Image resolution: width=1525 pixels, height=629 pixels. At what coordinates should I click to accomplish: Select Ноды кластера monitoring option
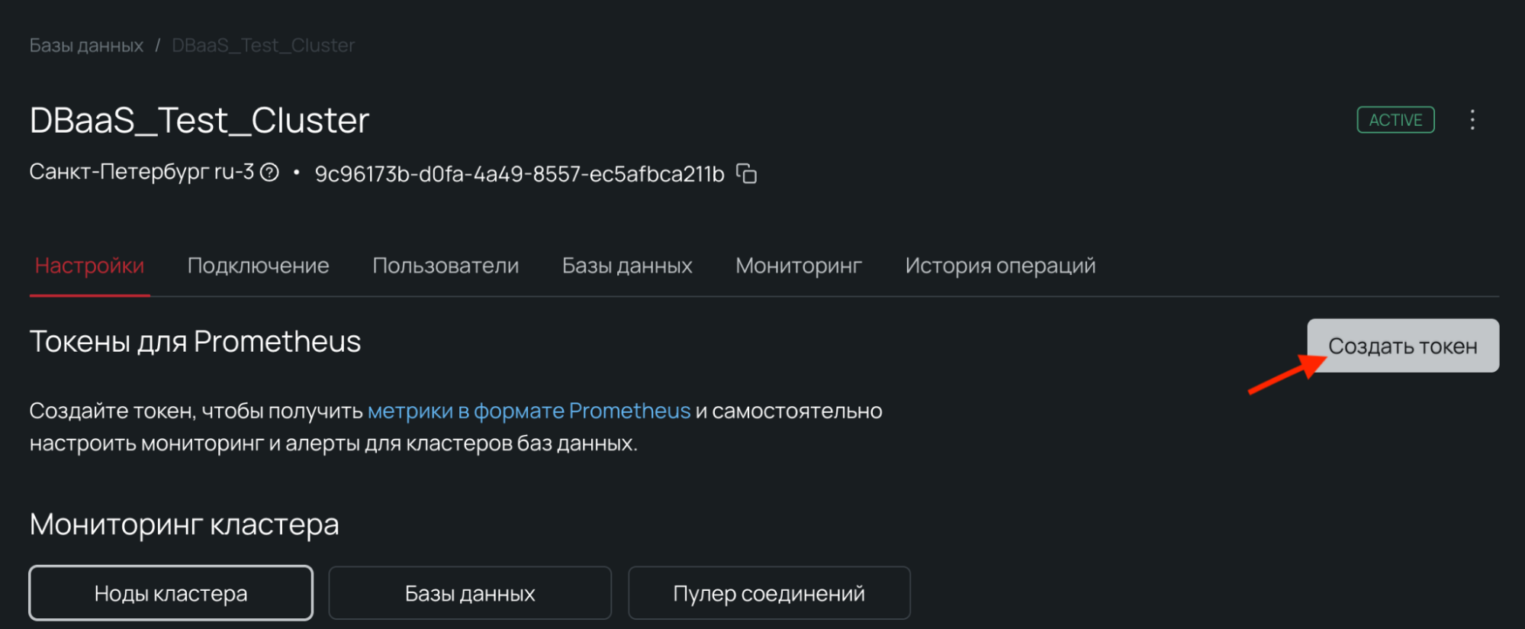coord(171,593)
